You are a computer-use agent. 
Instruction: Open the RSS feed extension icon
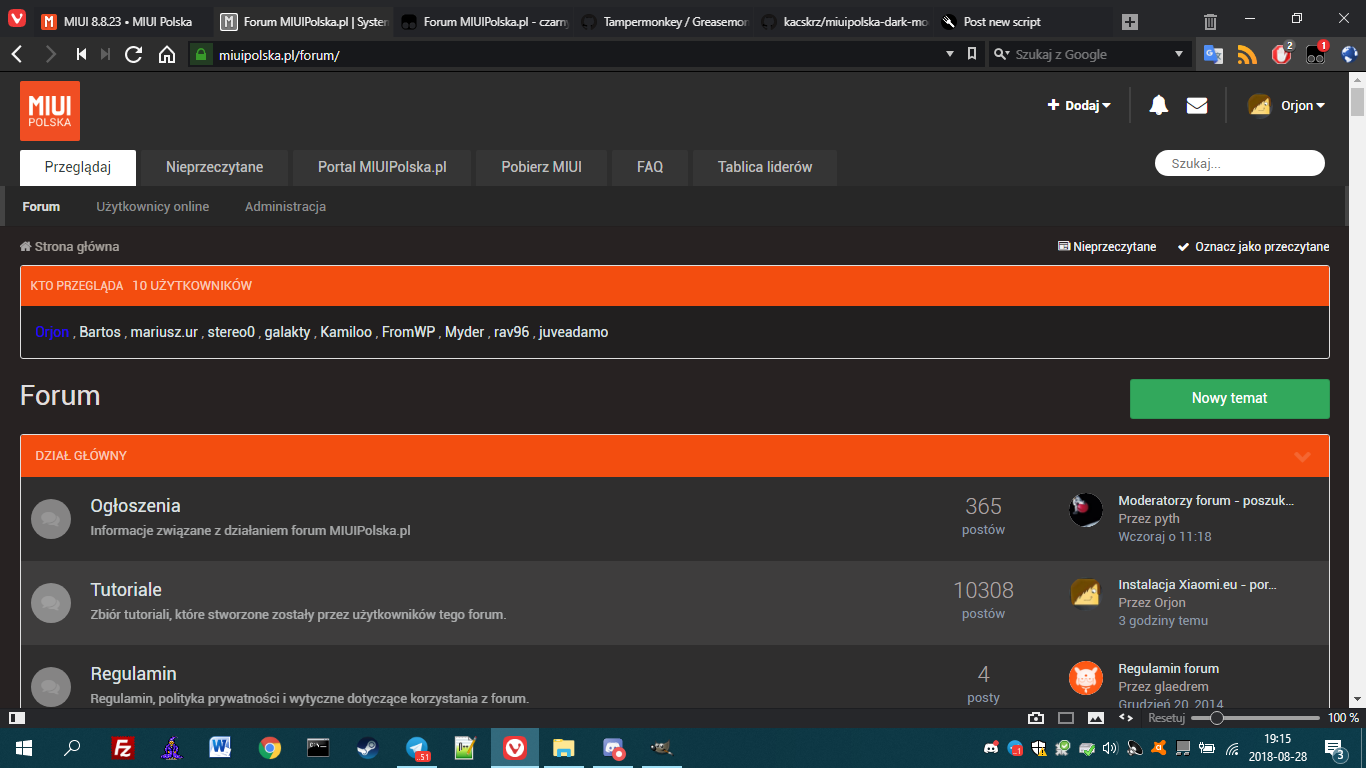1247,55
